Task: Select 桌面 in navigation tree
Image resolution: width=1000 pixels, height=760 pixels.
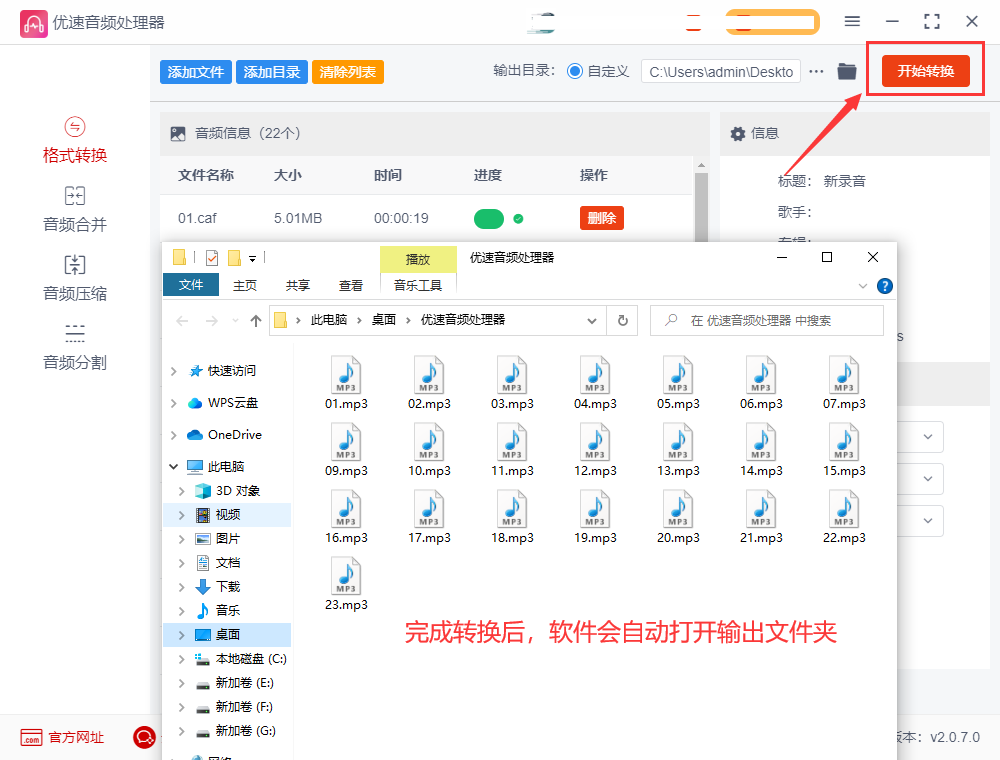Action: pos(227,634)
